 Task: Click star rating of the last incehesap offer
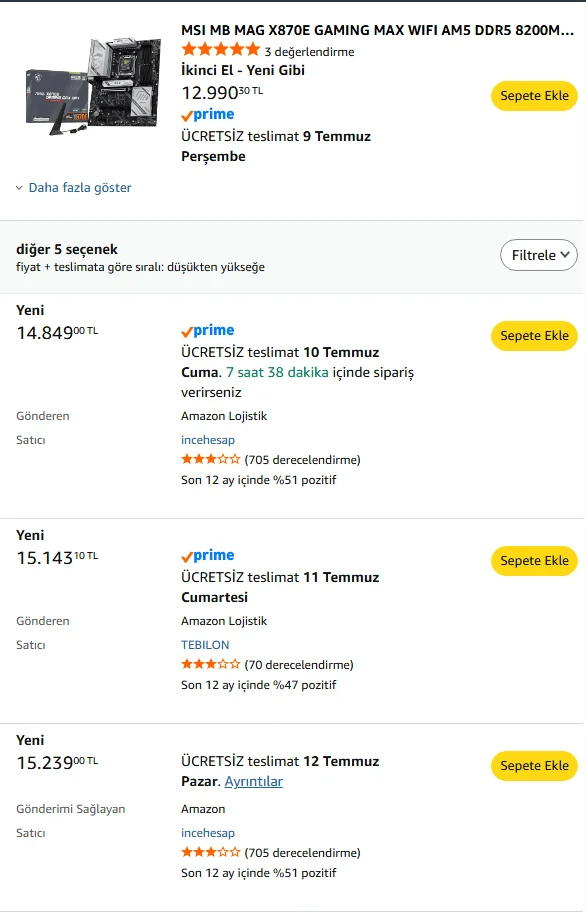211,852
